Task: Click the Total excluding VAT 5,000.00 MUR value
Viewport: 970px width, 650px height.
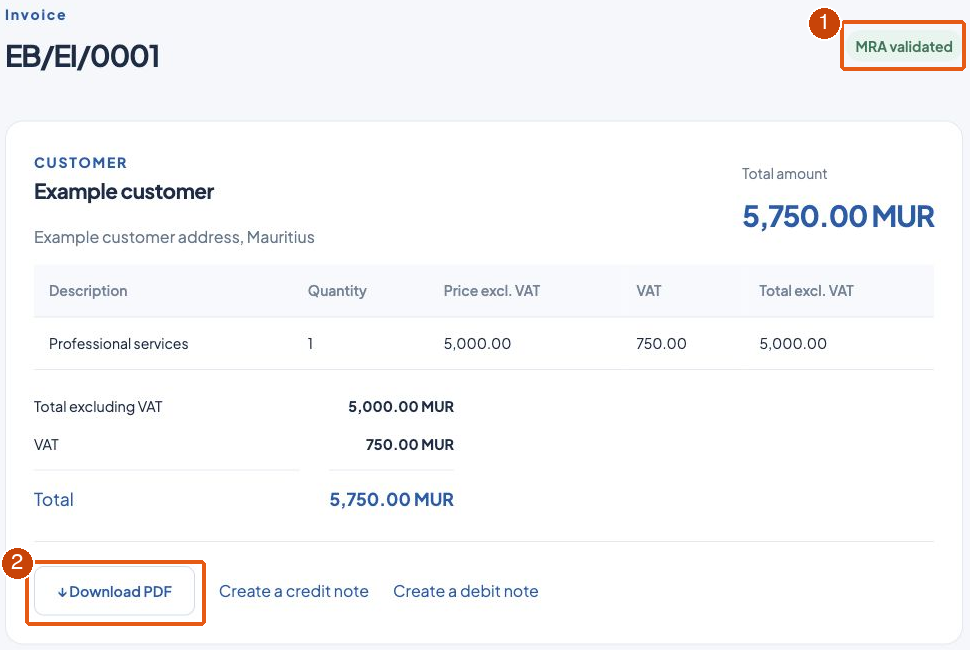Action: 401,407
